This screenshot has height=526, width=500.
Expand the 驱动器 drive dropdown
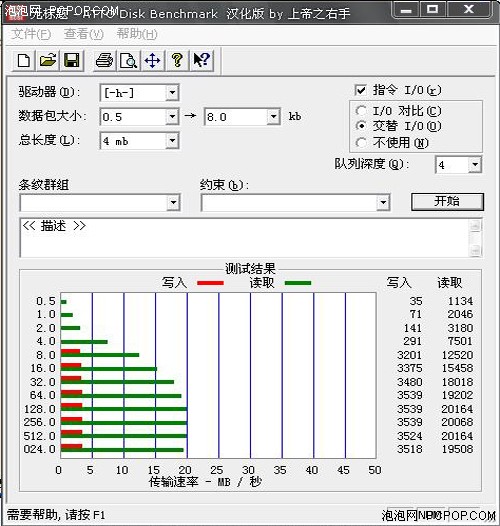(172, 93)
